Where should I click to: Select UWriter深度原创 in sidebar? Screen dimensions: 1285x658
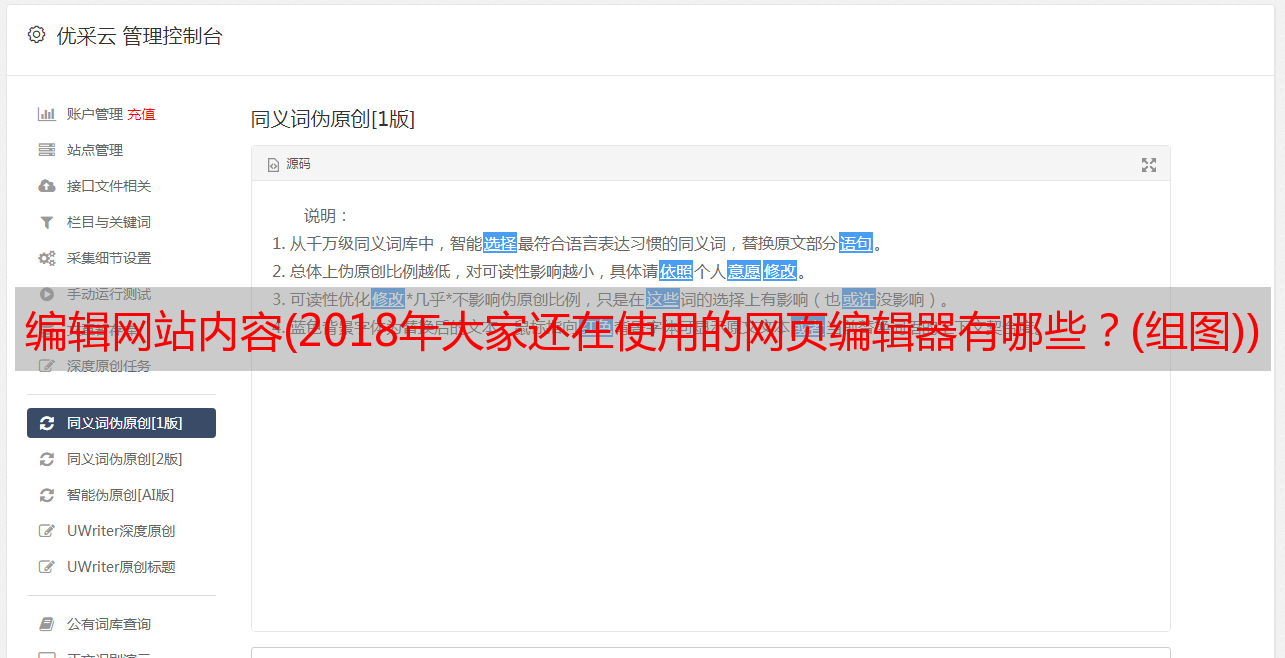pos(121,531)
